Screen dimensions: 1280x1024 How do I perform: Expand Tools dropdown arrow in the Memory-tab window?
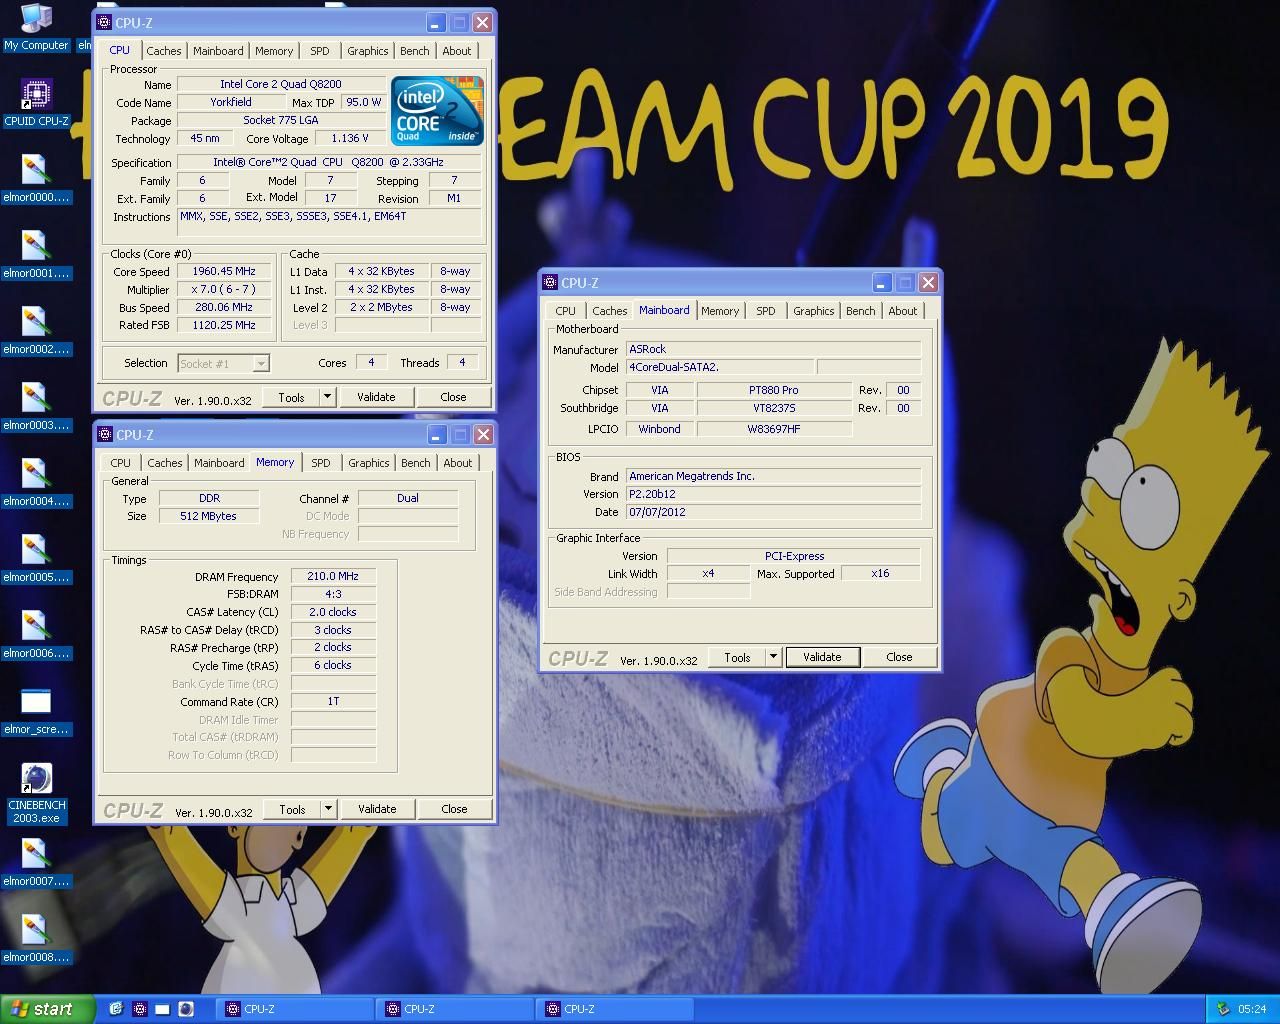point(328,809)
